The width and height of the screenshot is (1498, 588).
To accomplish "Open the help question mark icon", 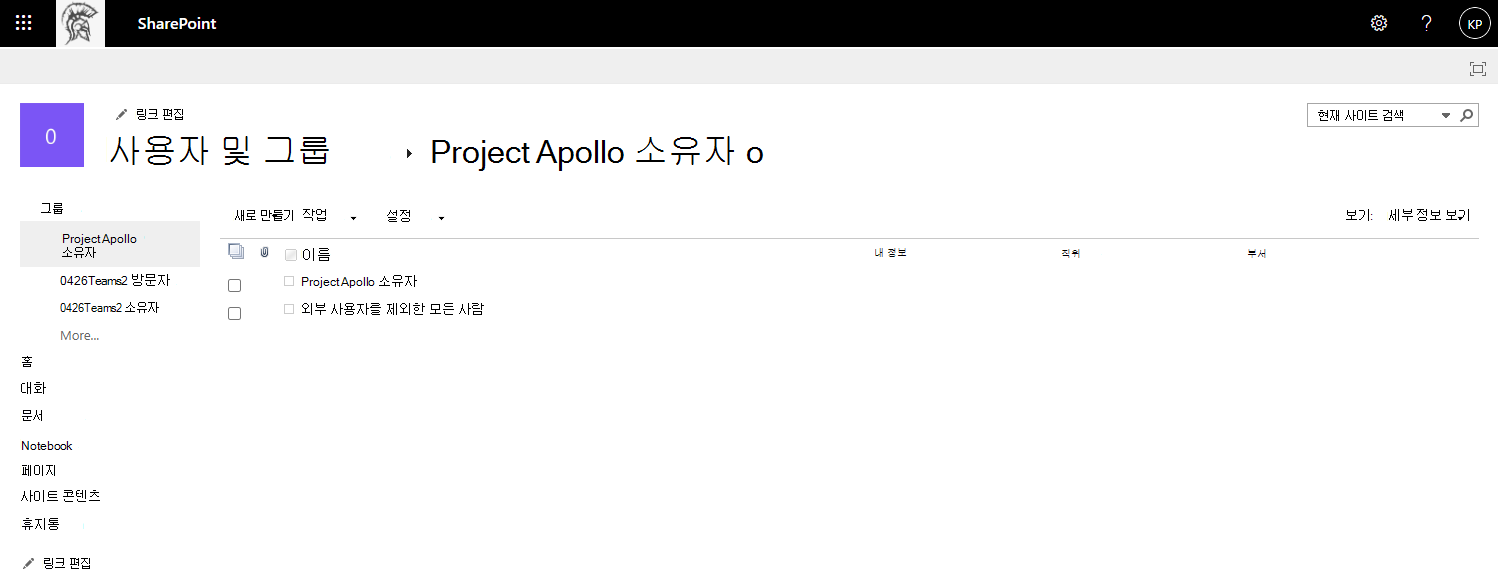I will (1427, 23).
